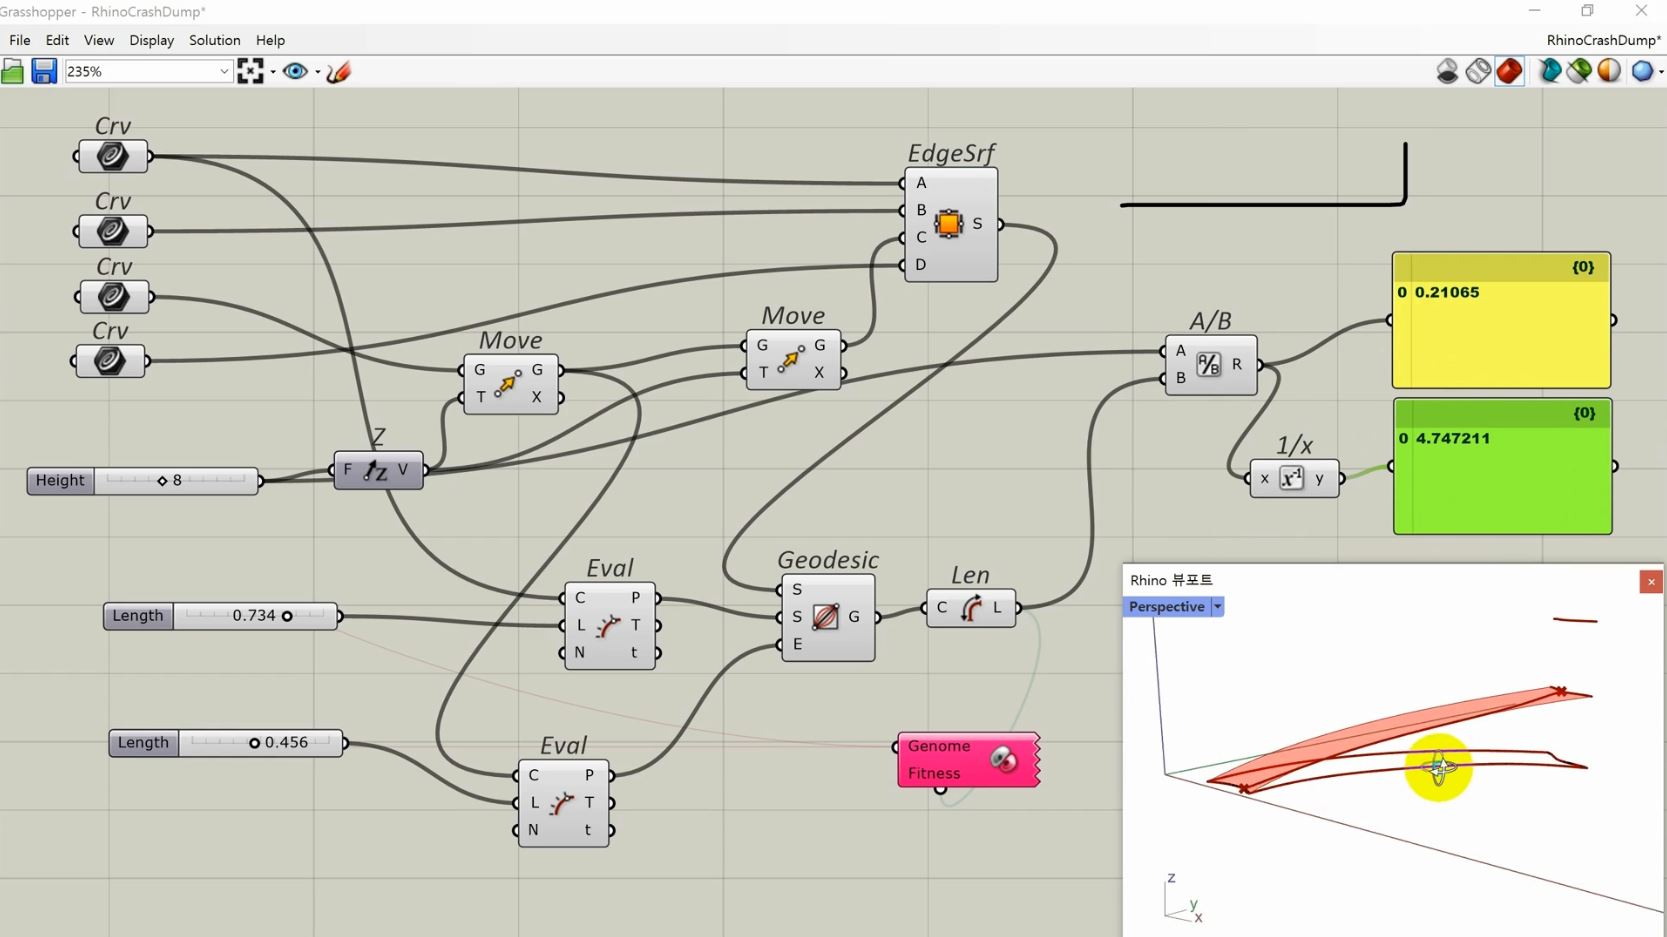Image resolution: width=1667 pixels, height=937 pixels.
Task: Click the green panel showing 4.747211
Action: click(1502, 466)
